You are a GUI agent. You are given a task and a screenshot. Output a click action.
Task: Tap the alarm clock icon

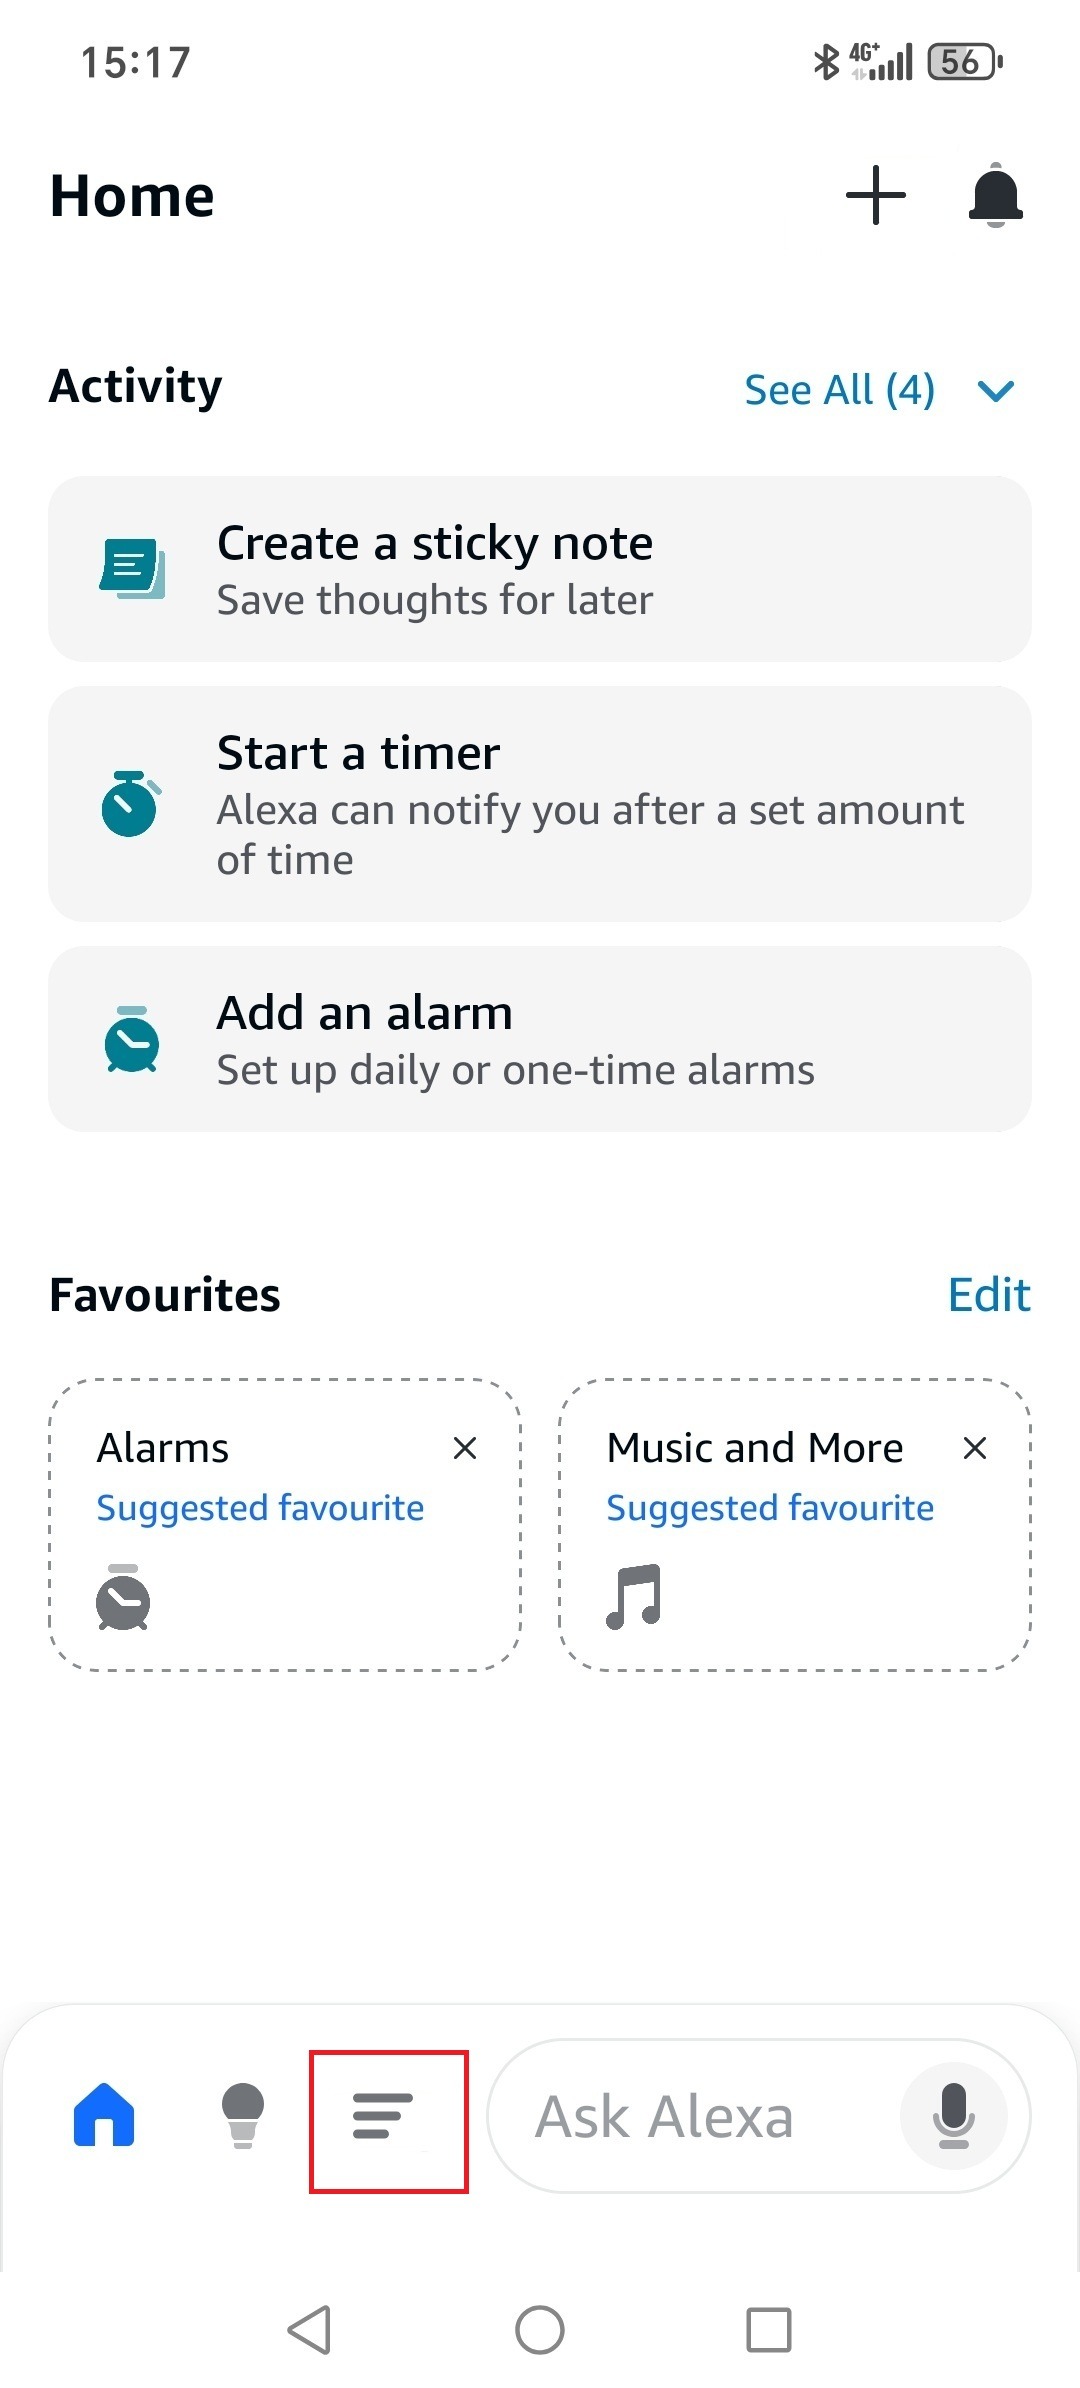tap(131, 1040)
